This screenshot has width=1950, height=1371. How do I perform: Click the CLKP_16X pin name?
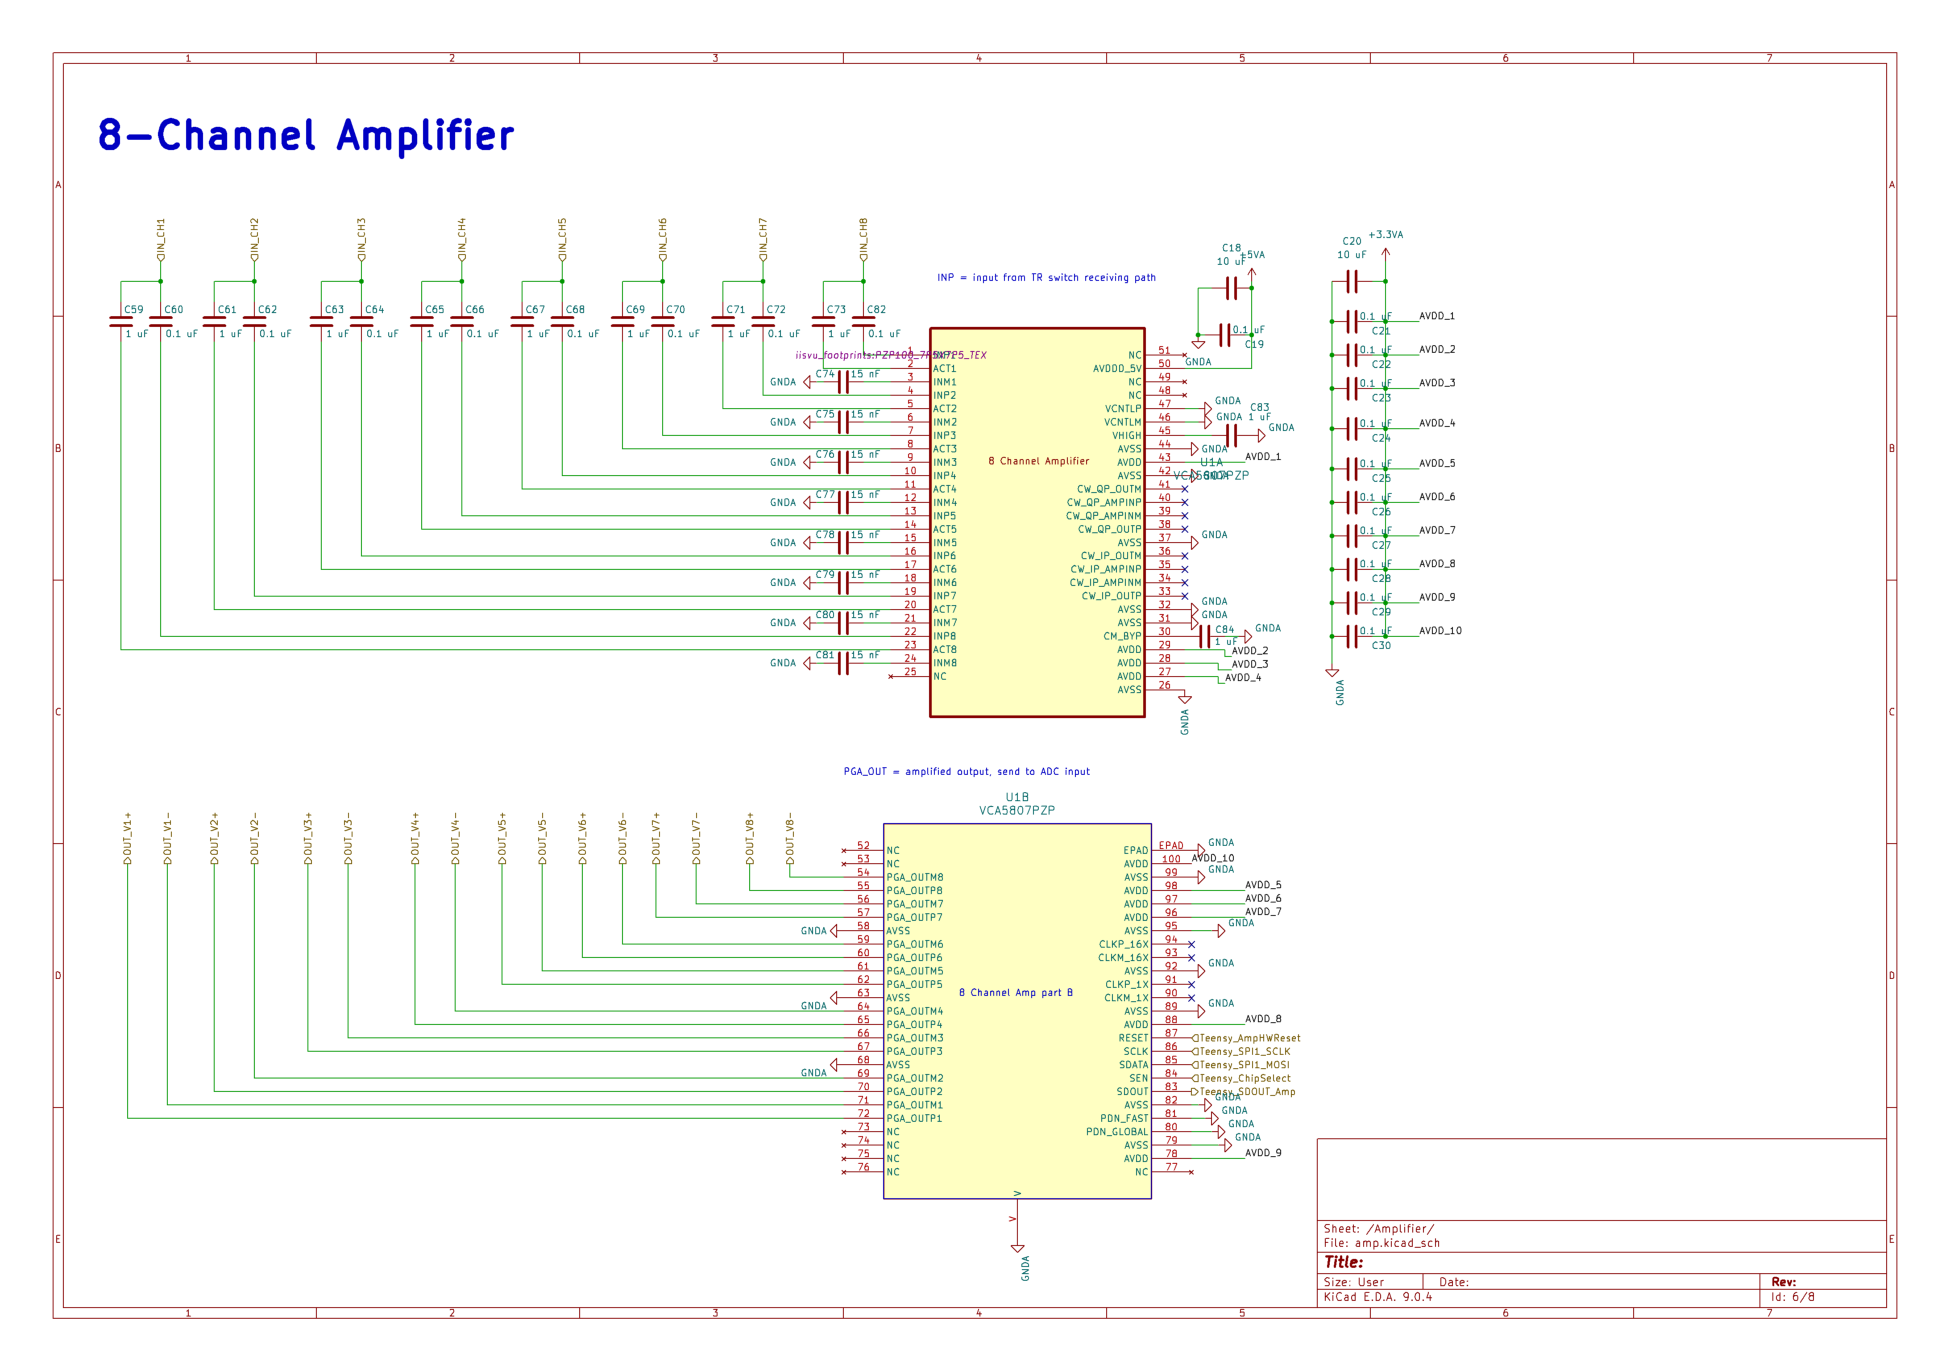(x=1124, y=945)
